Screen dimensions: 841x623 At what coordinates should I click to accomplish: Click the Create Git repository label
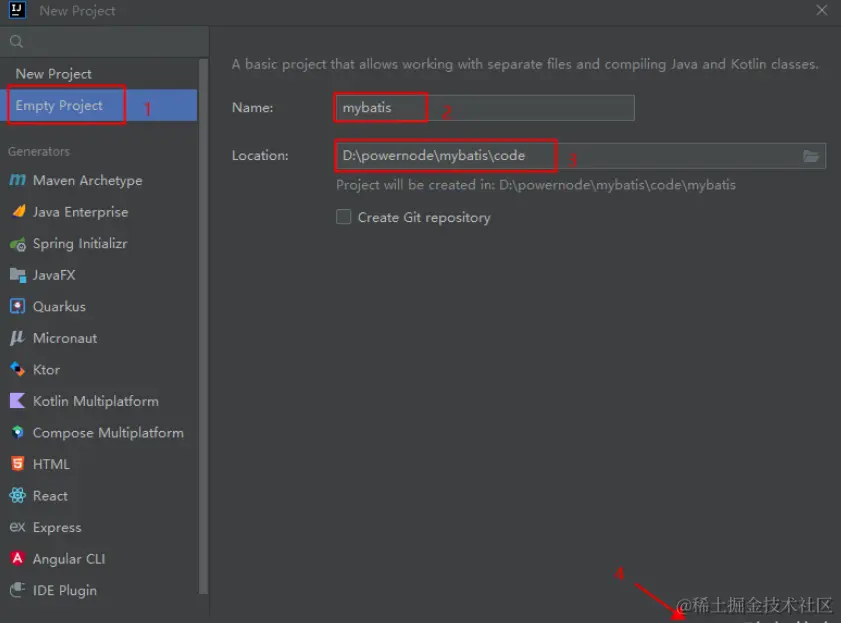[424, 217]
